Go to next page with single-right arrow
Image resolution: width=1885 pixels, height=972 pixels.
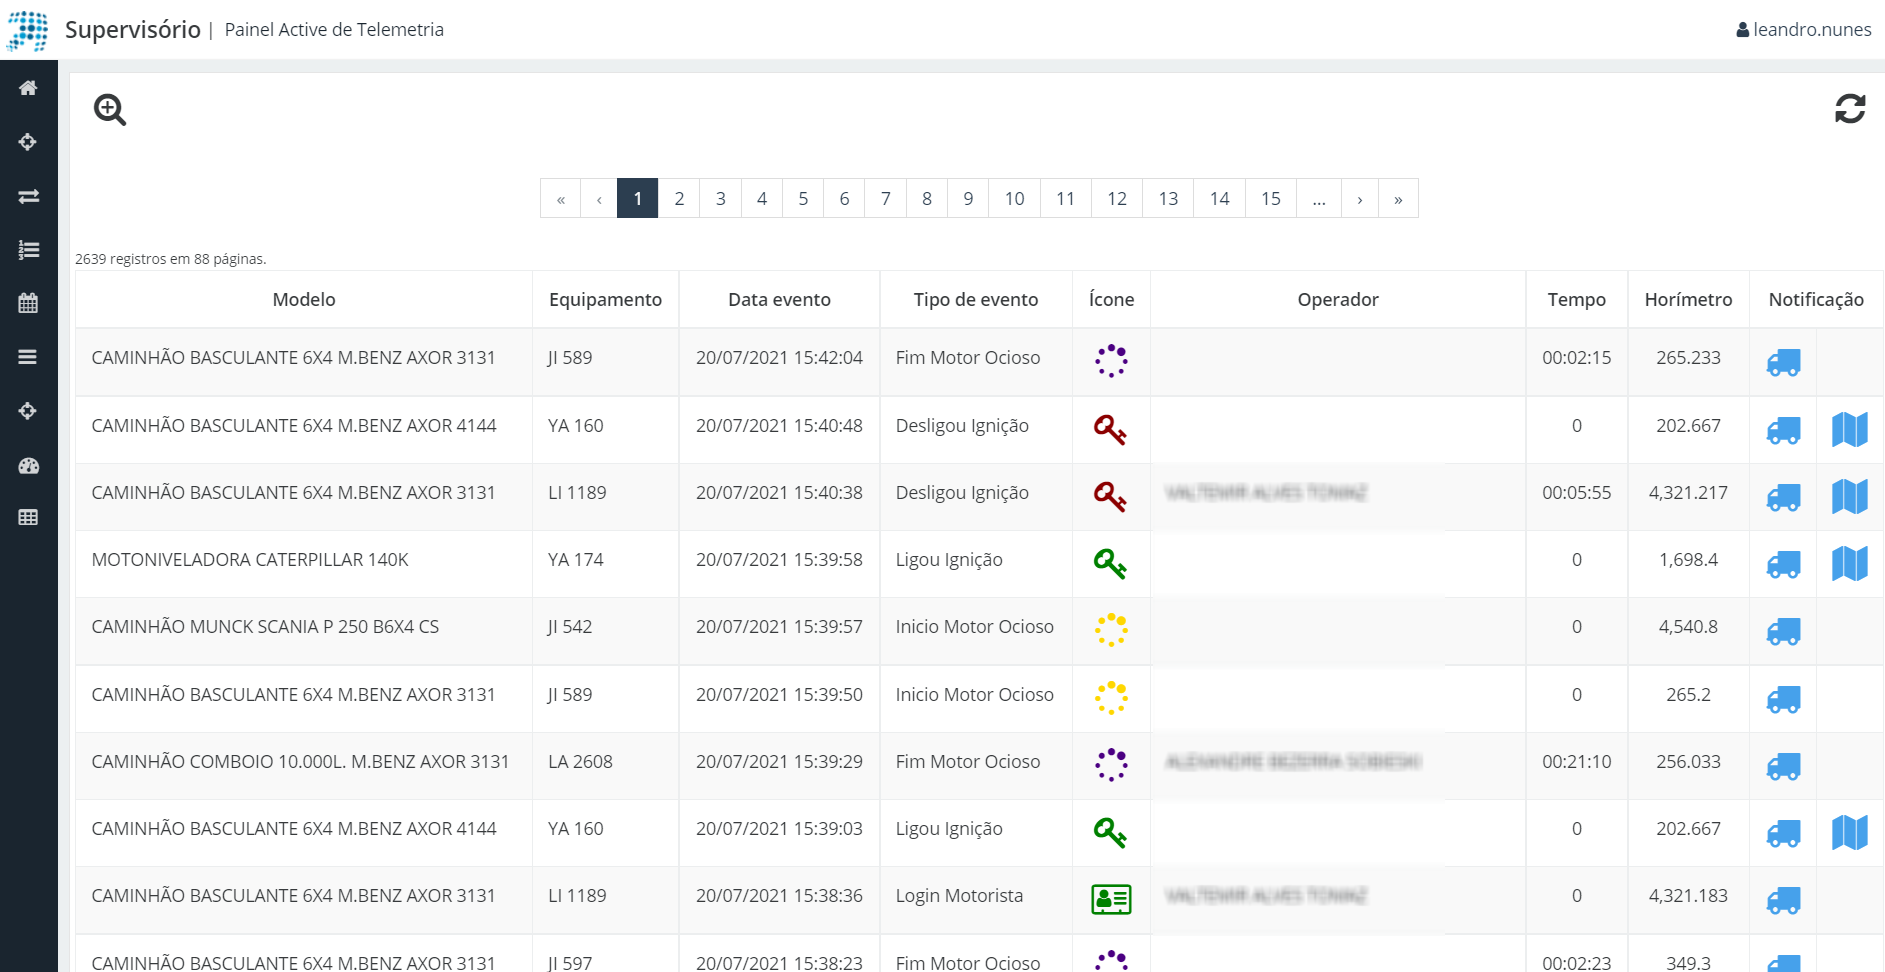coord(1360,199)
